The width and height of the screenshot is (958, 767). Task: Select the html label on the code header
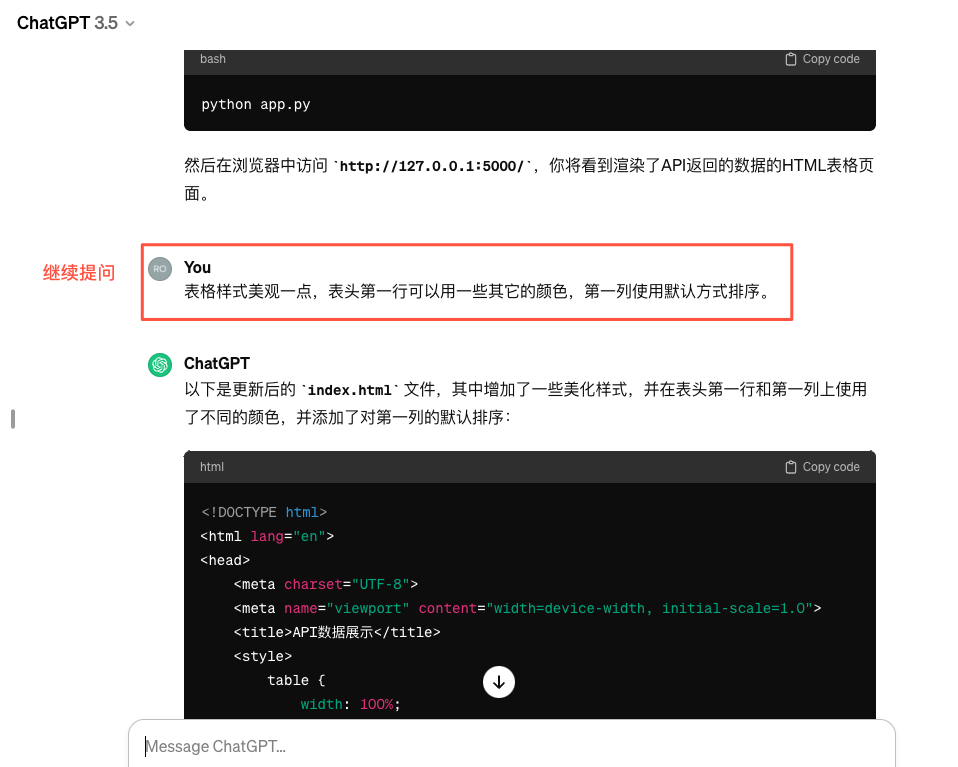click(211, 466)
